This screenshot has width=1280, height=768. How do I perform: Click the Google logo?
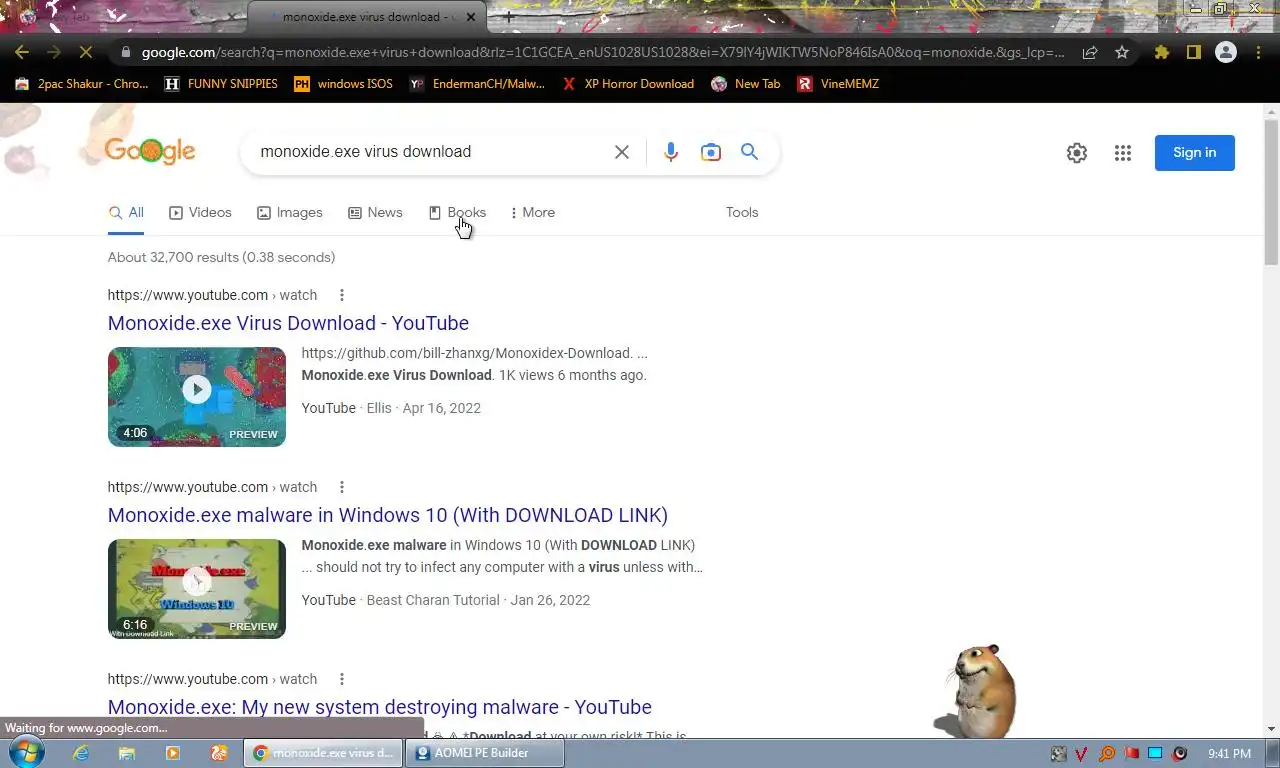coord(150,151)
